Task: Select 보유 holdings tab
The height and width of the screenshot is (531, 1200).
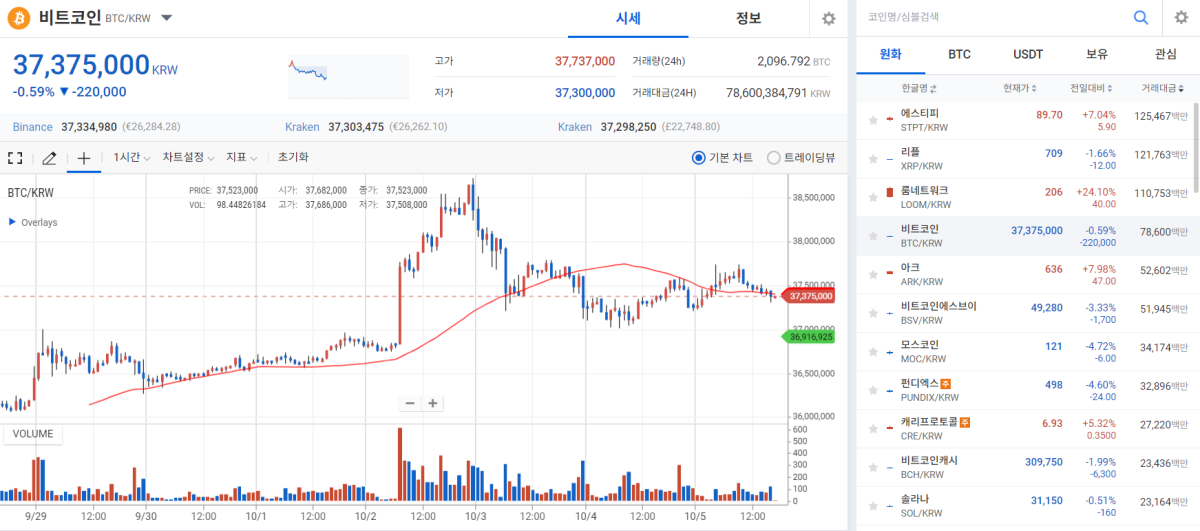Action: [1097, 54]
